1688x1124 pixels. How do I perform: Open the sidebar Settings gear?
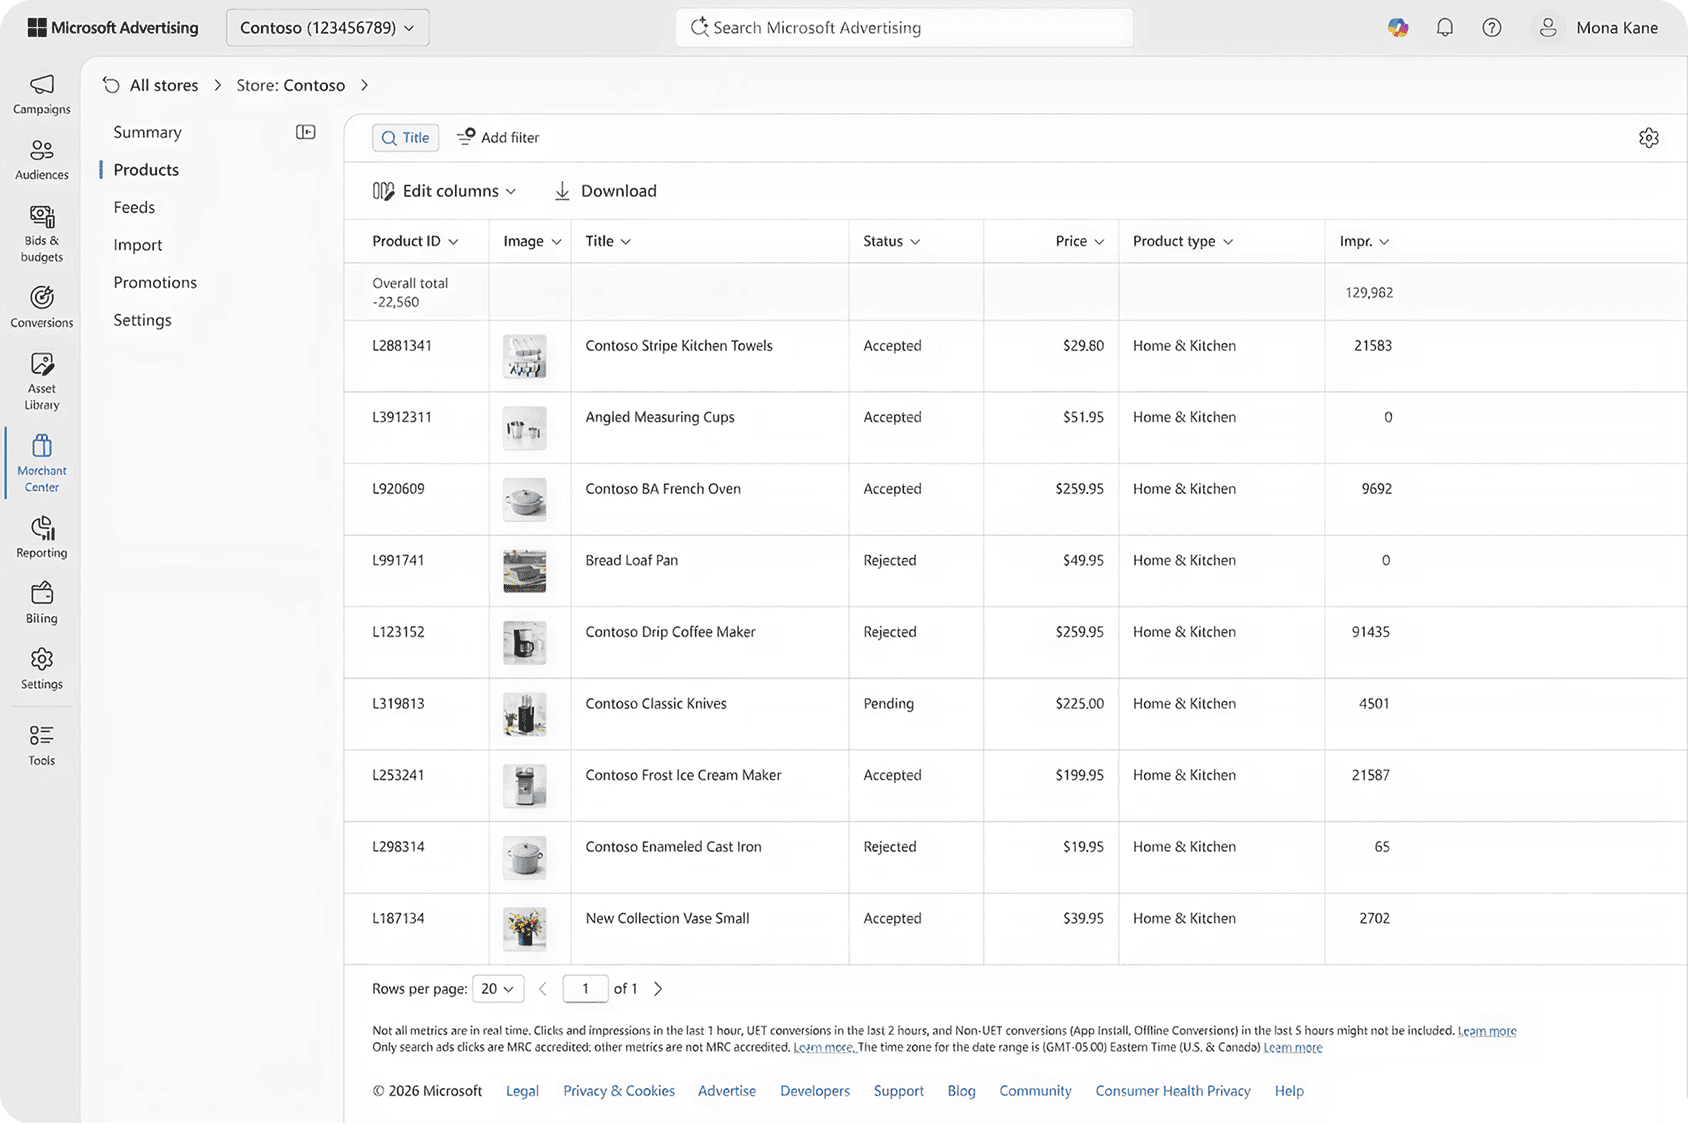[x=41, y=669]
